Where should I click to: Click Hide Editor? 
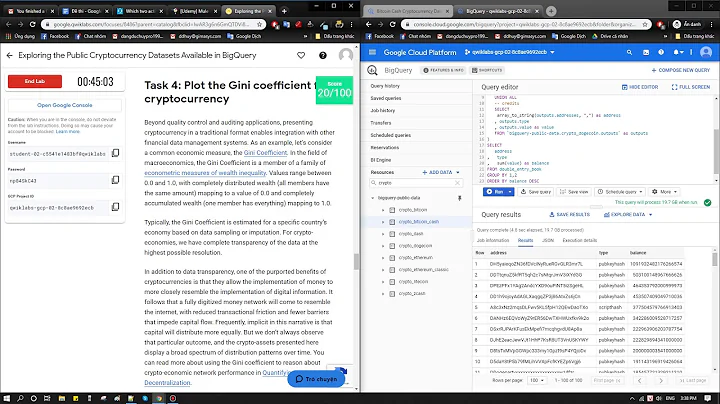pyautogui.click(x=640, y=87)
